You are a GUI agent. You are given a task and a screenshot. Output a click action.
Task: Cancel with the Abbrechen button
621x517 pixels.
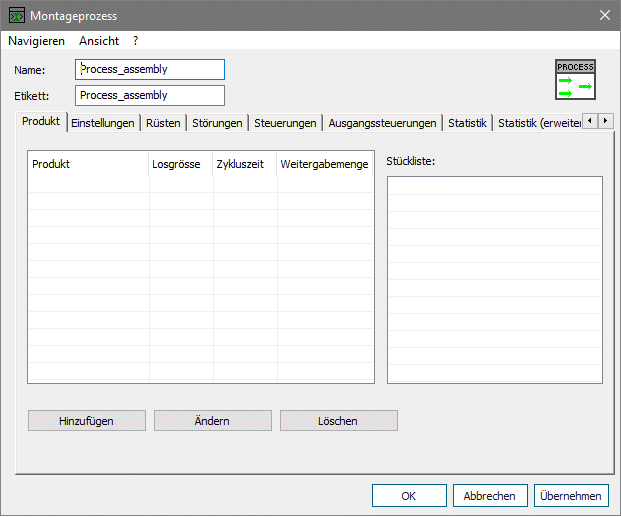pyautogui.click(x=490, y=496)
